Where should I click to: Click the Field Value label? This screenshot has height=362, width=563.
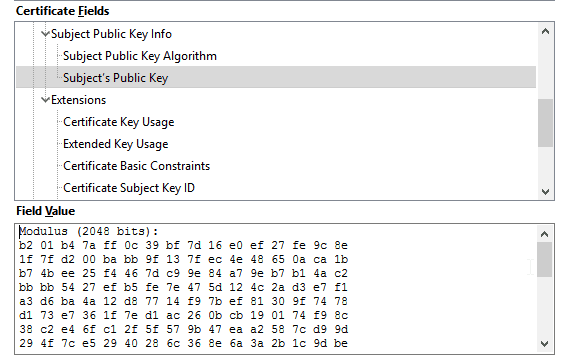(46, 211)
